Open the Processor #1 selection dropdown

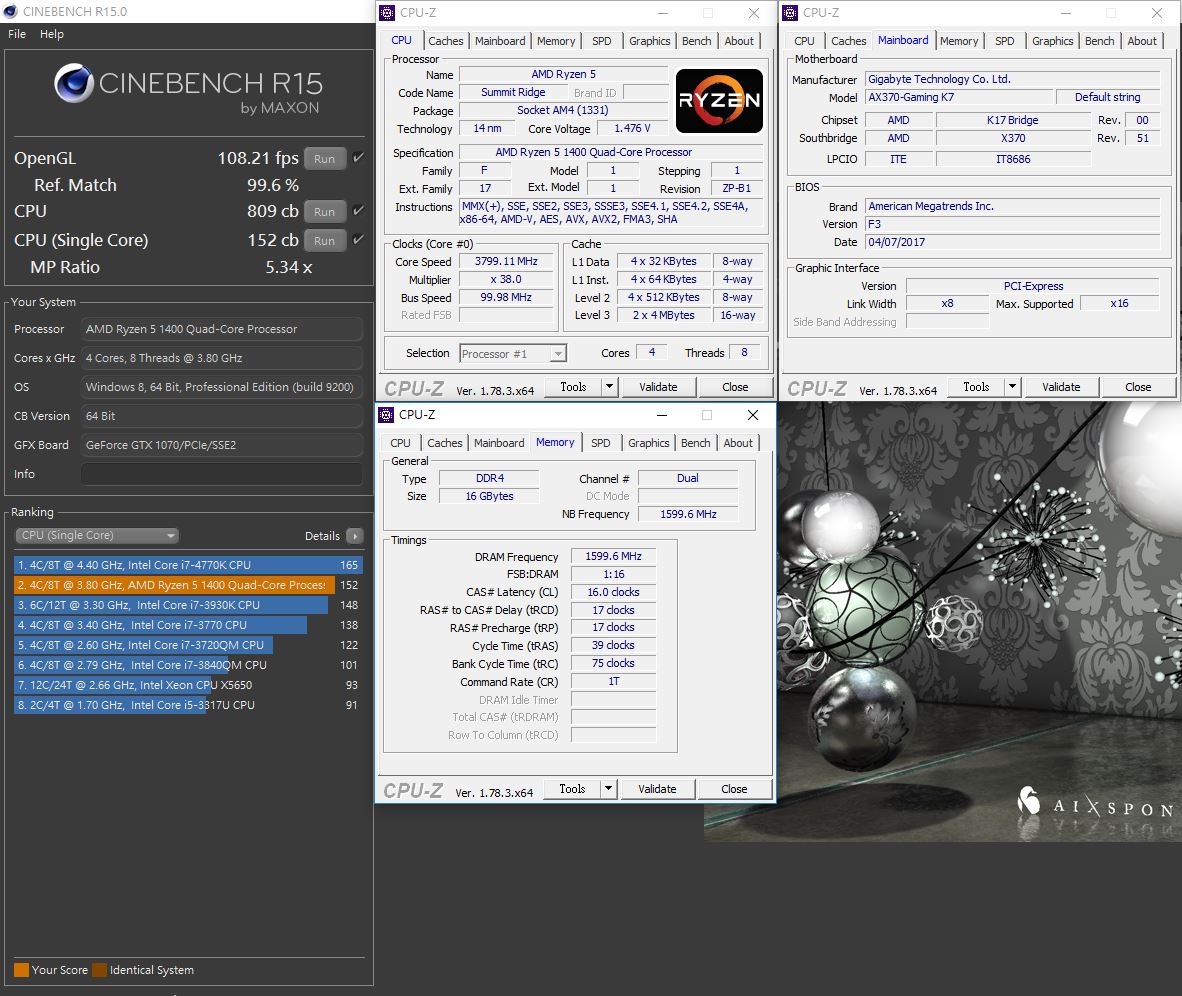pos(513,354)
